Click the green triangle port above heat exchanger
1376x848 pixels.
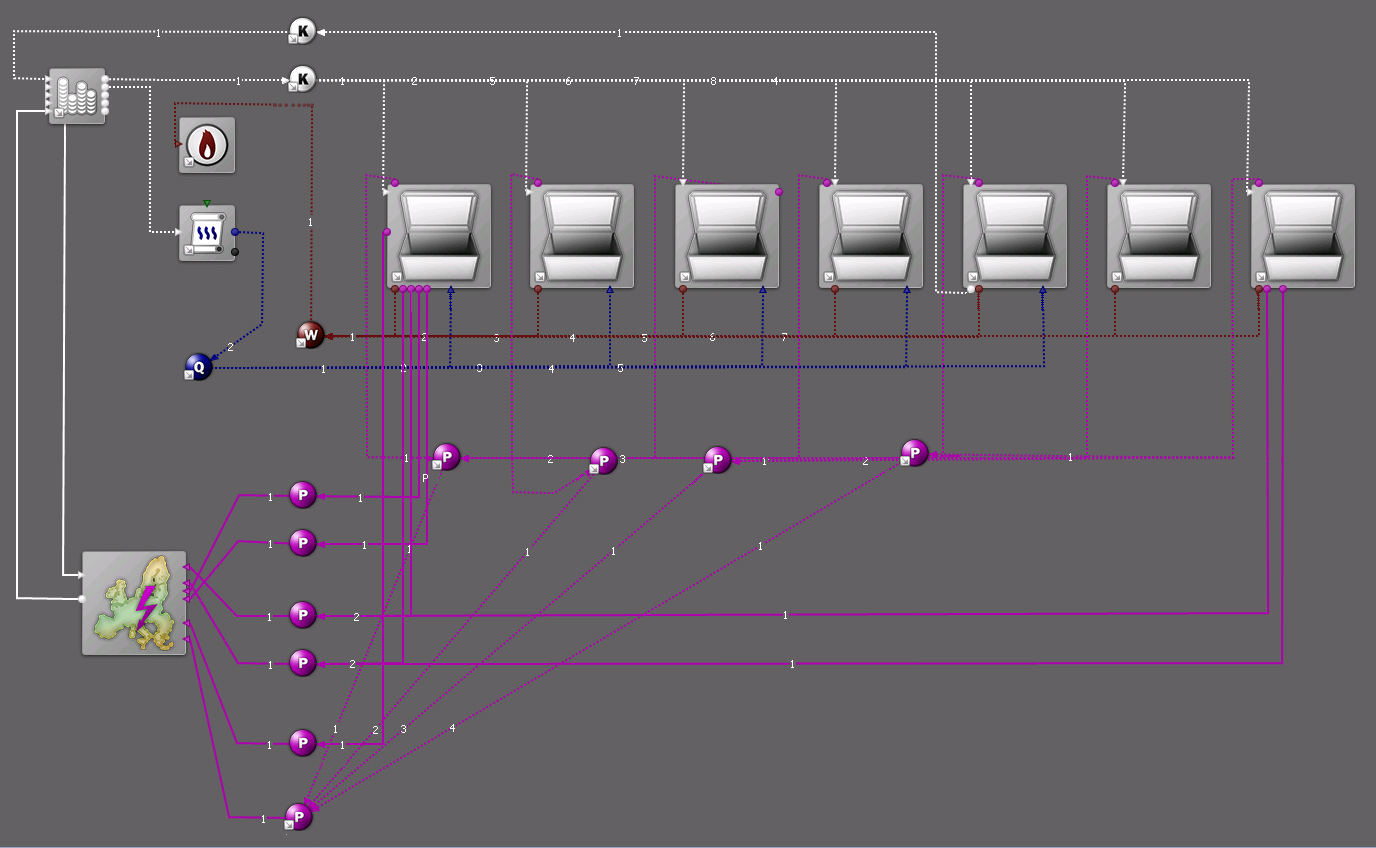207,203
